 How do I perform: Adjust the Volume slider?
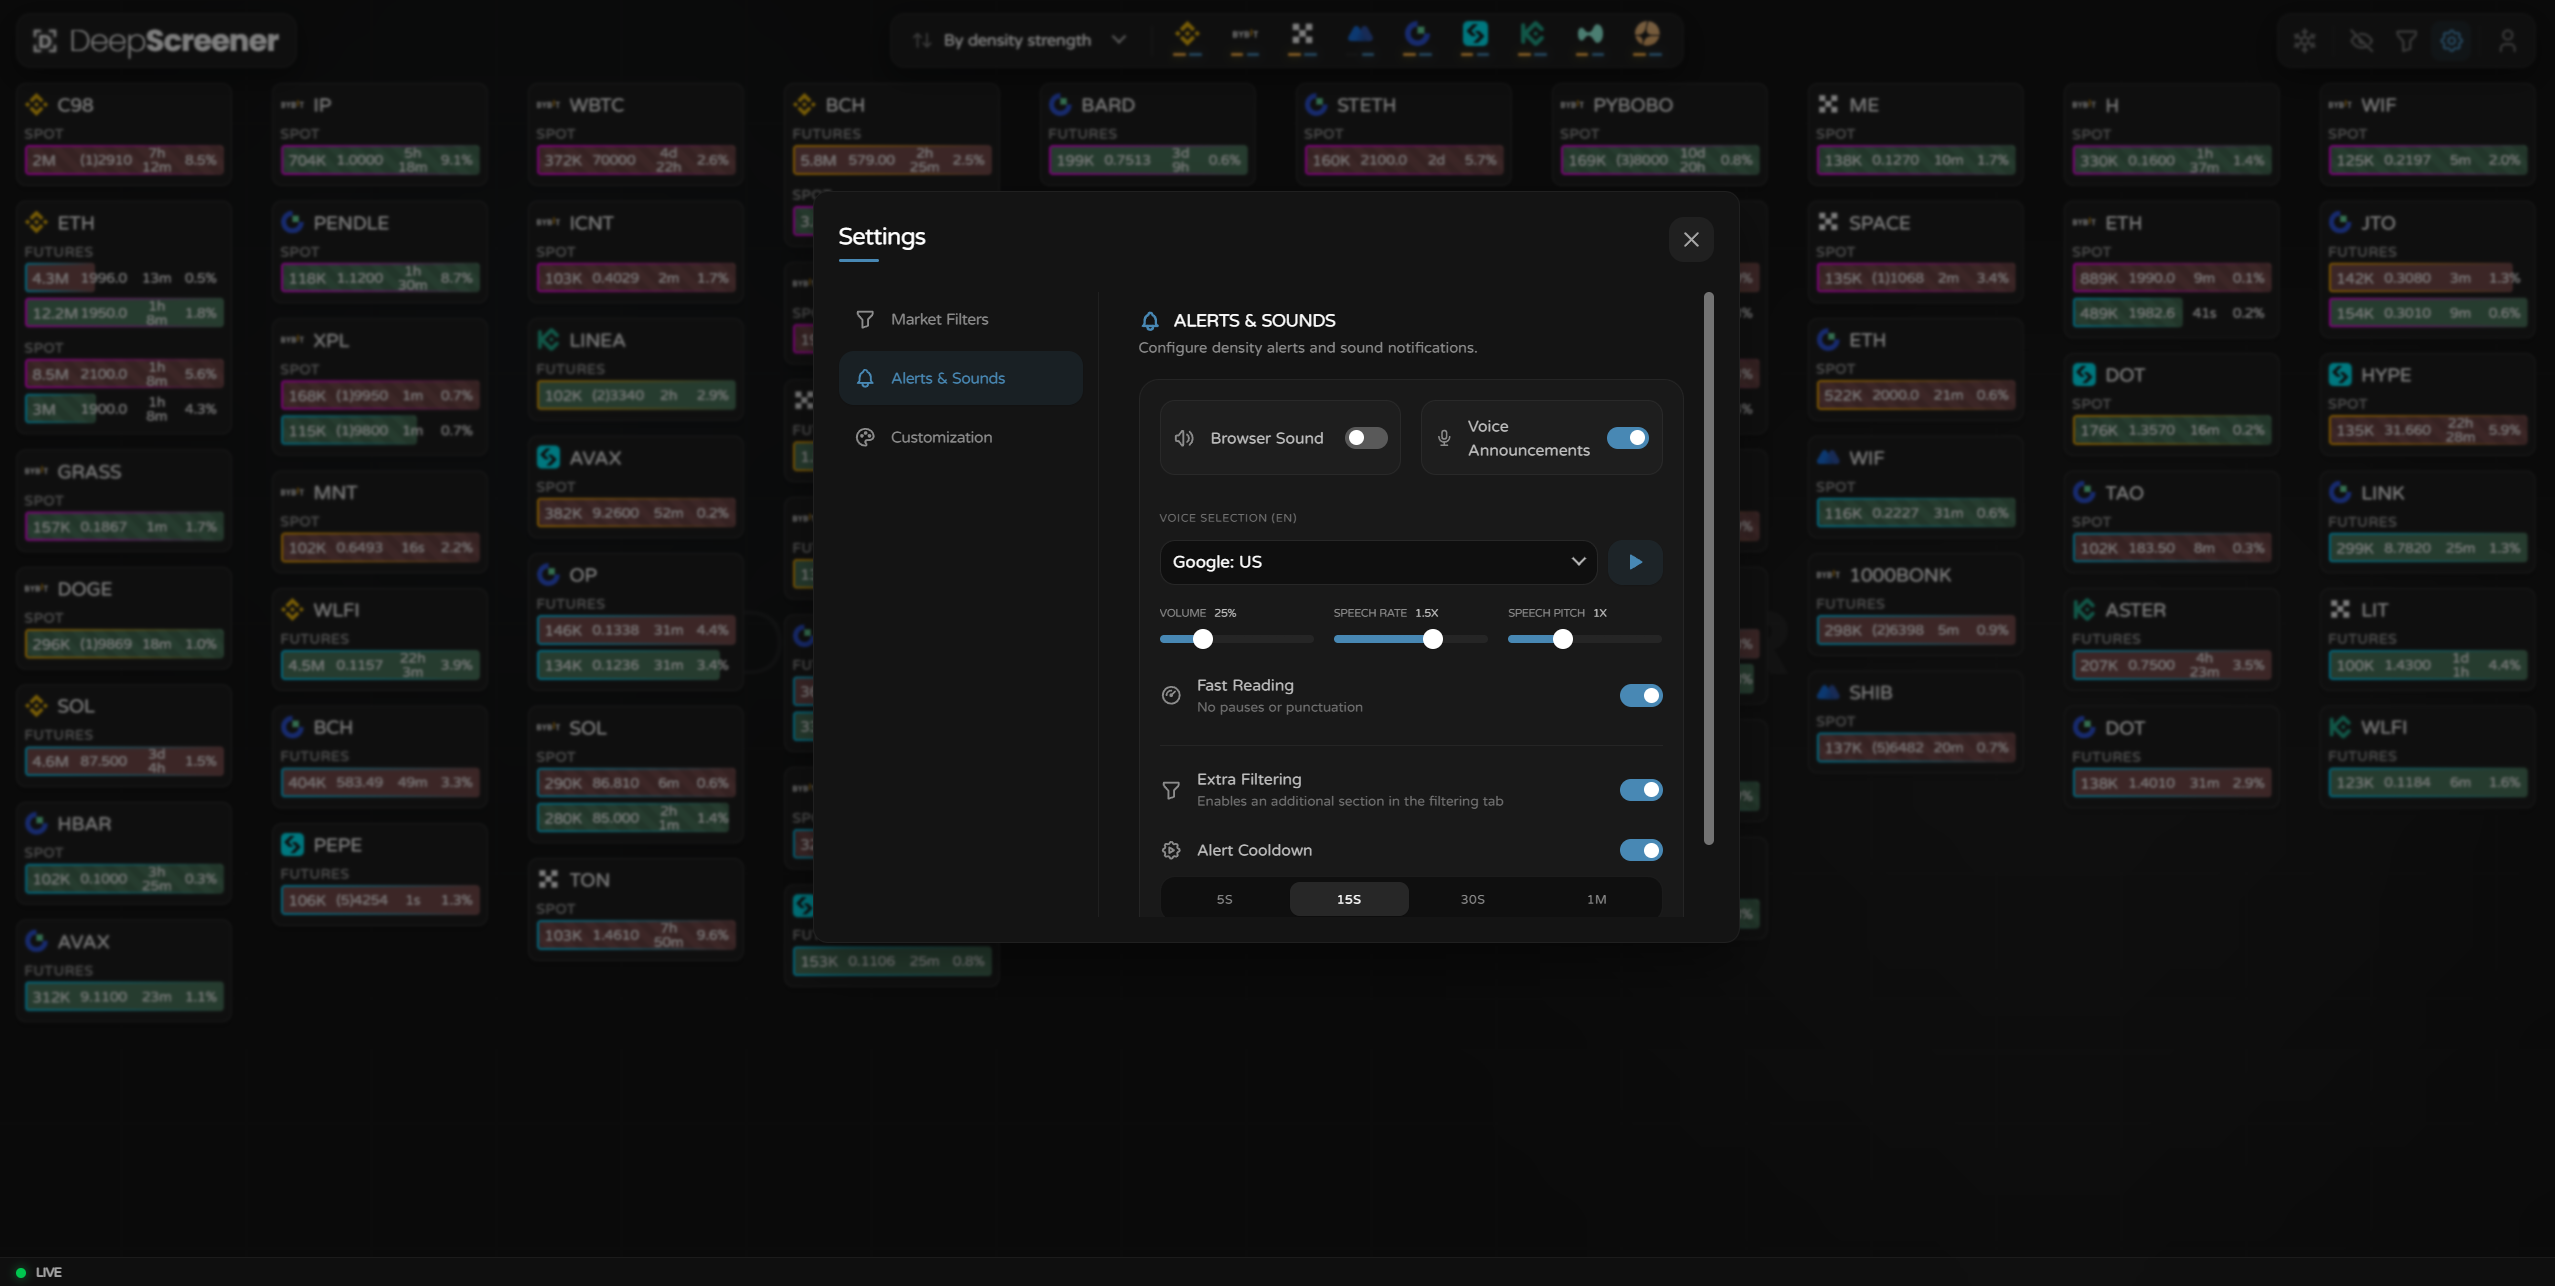1204,639
